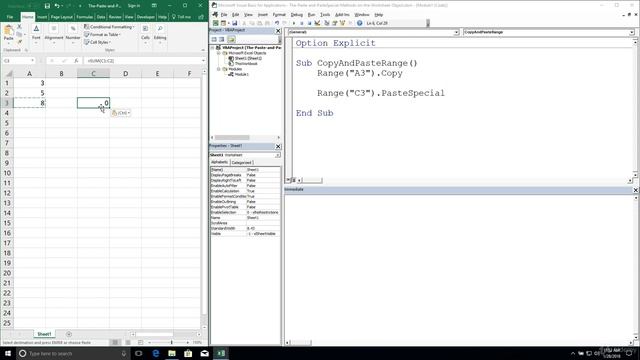640x360 pixels.
Task: Open VBA Help question mark icon
Action: pos(360,23)
